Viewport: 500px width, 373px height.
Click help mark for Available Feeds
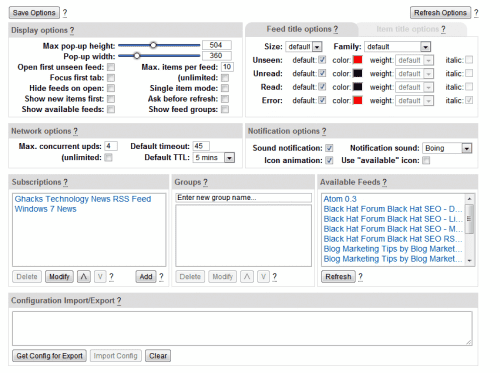(385, 182)
